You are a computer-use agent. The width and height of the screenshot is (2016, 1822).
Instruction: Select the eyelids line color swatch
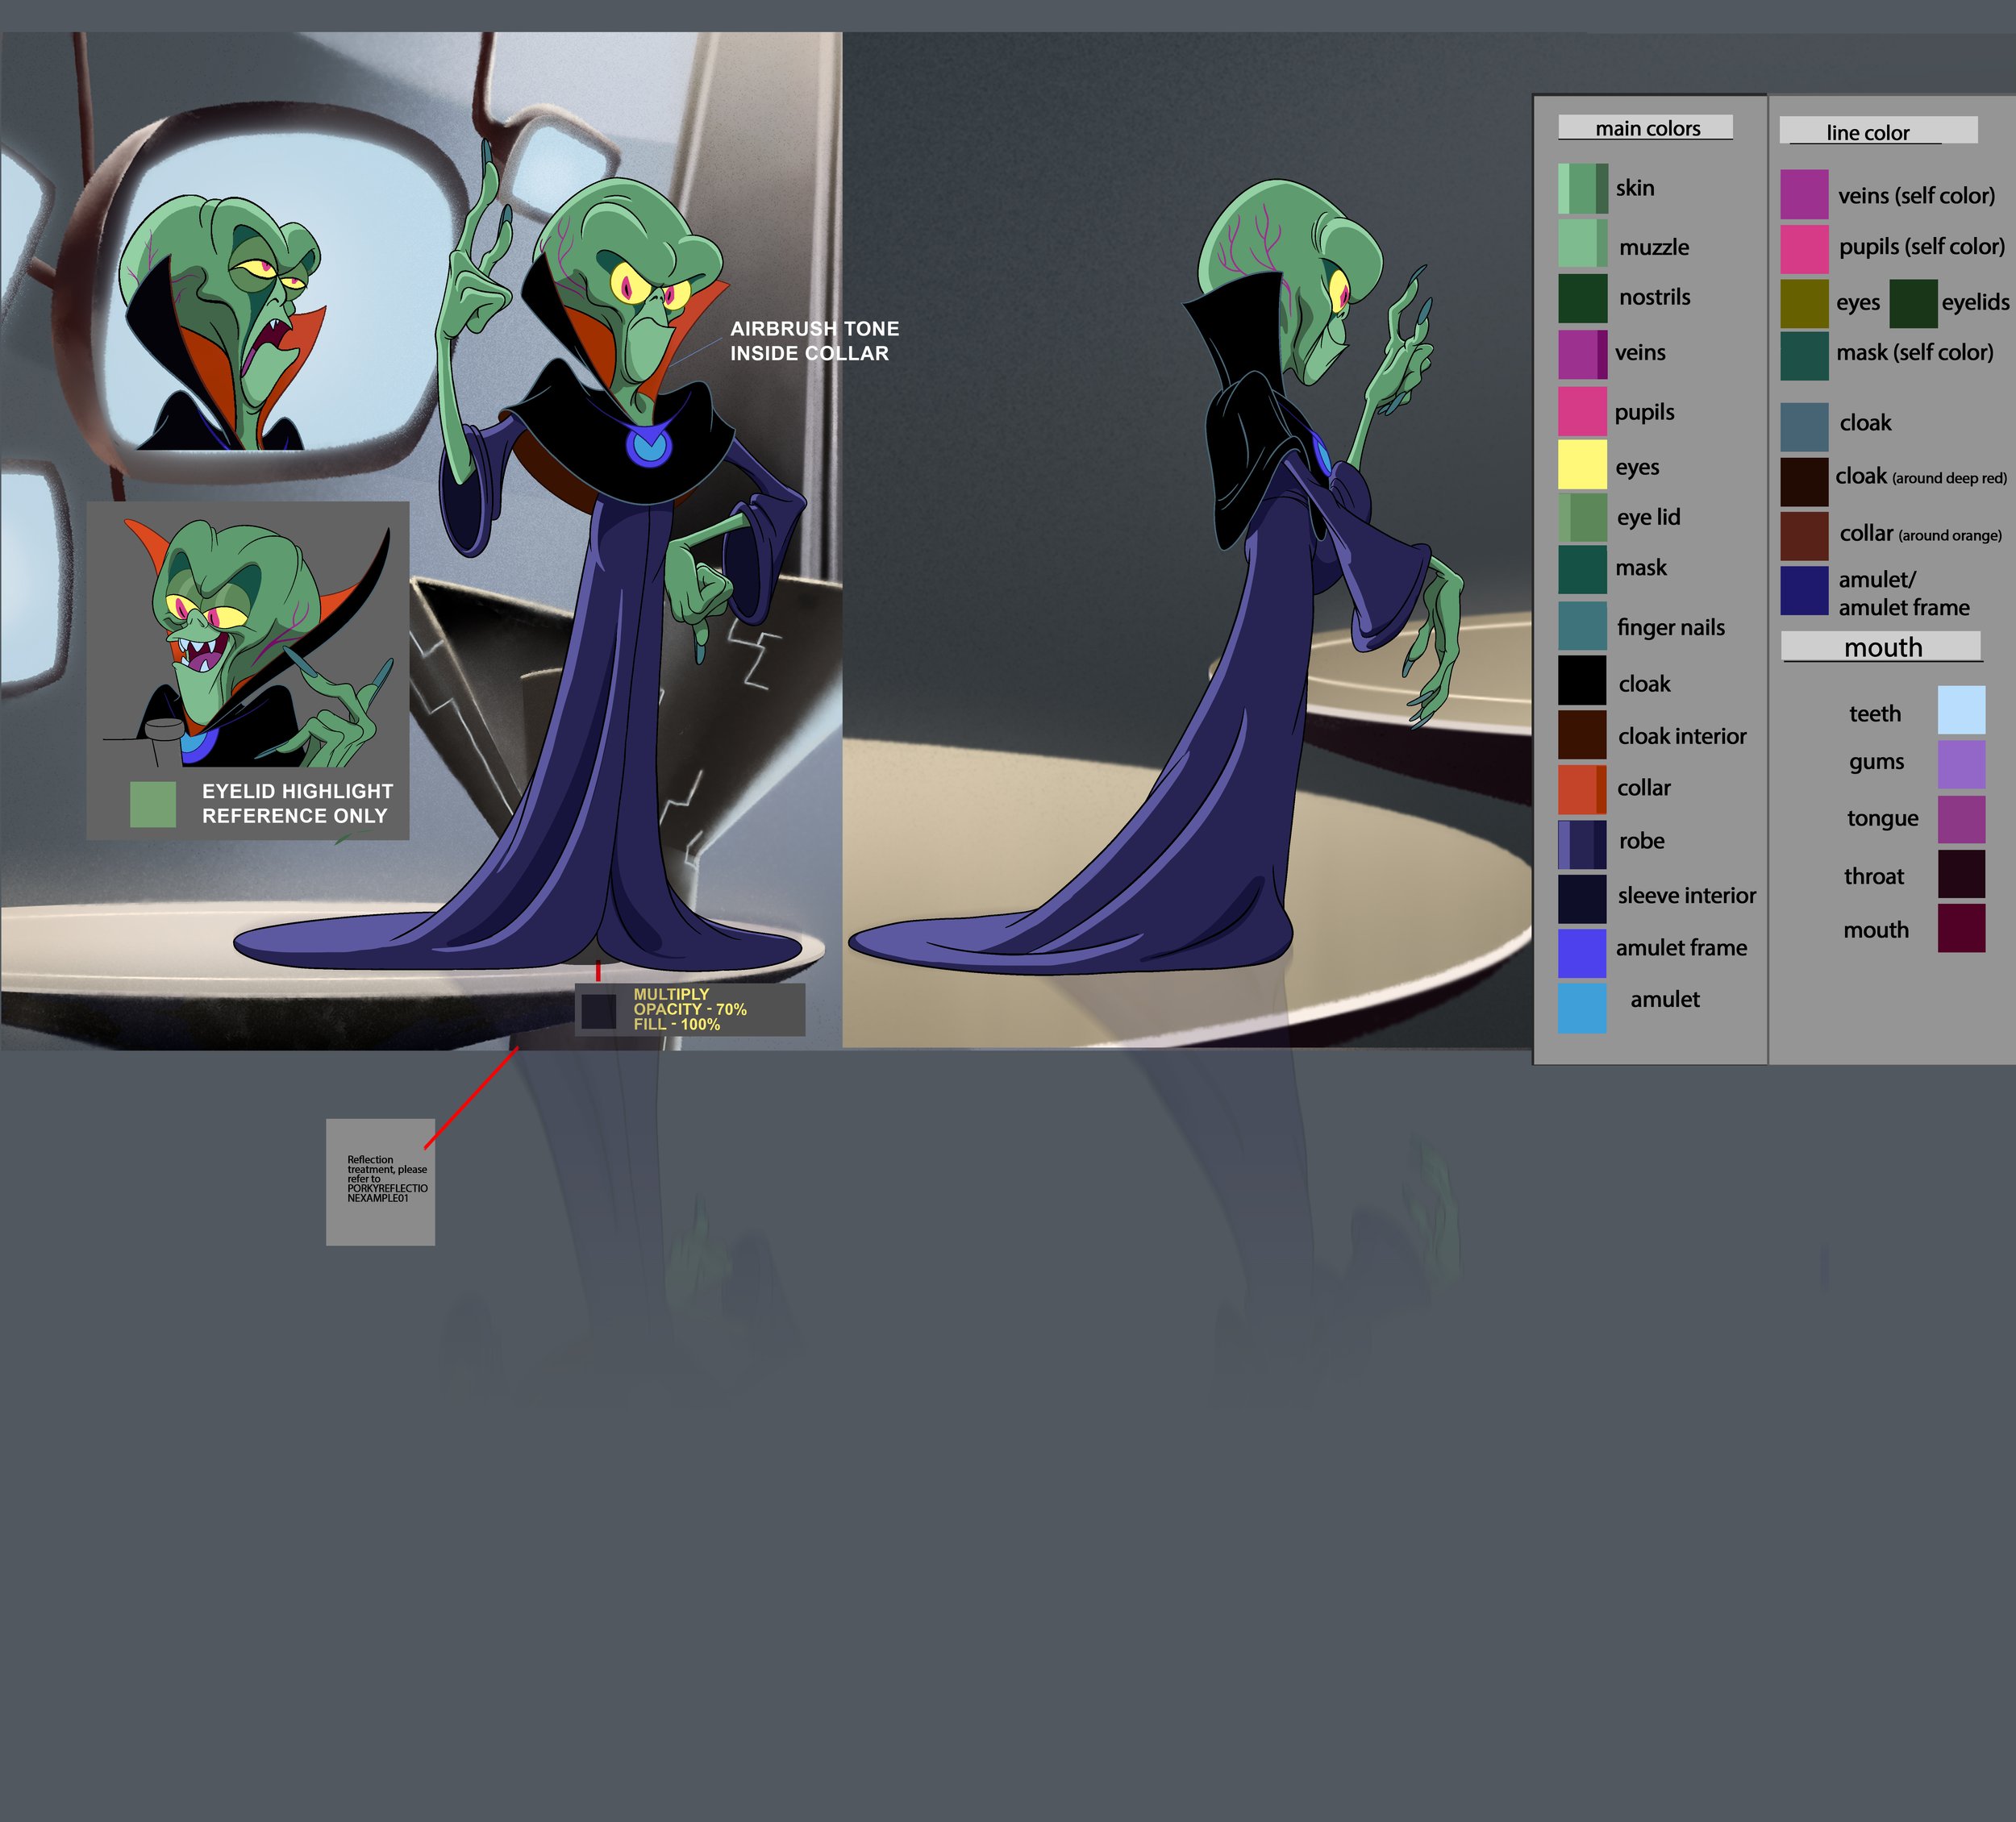pyautogui.click(x=1913, y=304)
